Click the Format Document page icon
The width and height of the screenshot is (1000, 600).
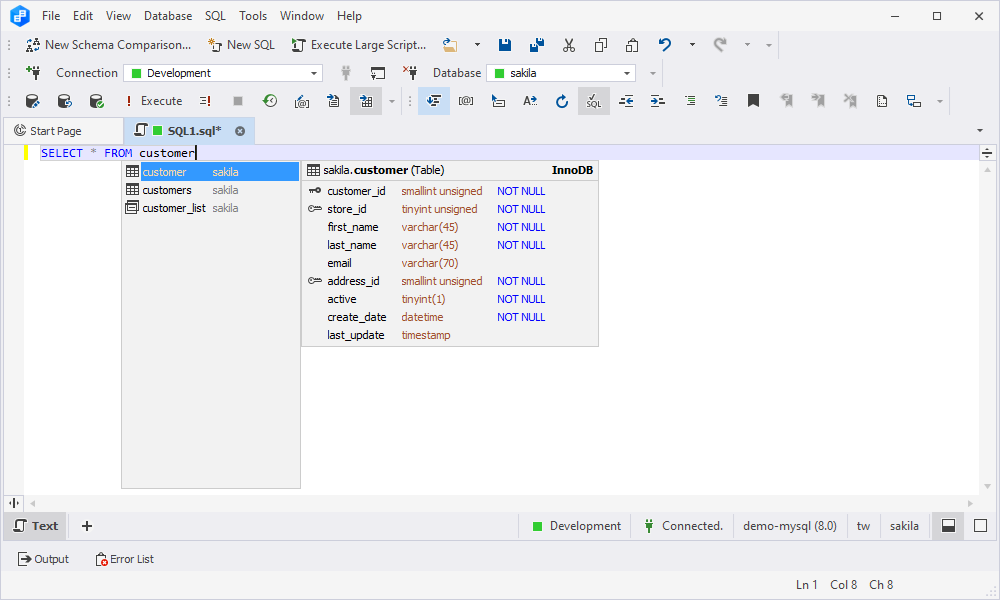pyautogui.click(x=882, y=101)
